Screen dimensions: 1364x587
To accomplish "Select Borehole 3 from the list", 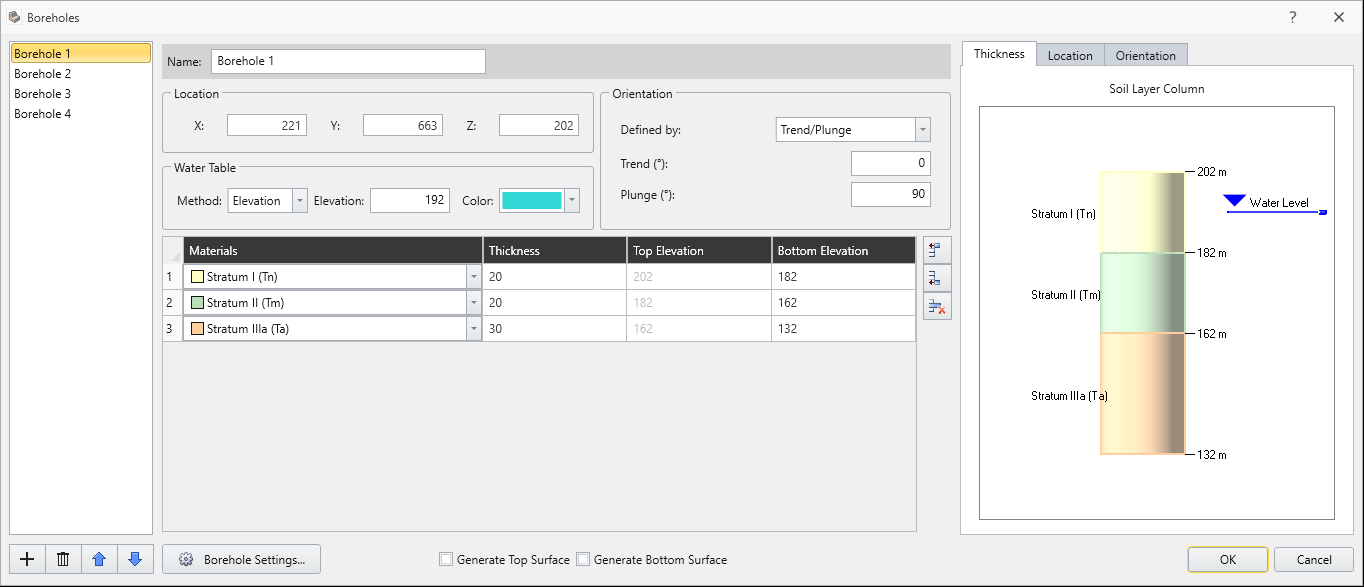I will [x=42, y=93].
